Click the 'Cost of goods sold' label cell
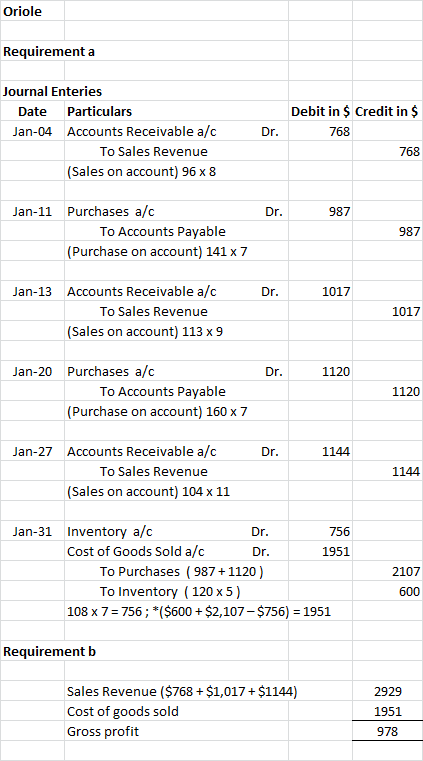 (x=177, y=711)
